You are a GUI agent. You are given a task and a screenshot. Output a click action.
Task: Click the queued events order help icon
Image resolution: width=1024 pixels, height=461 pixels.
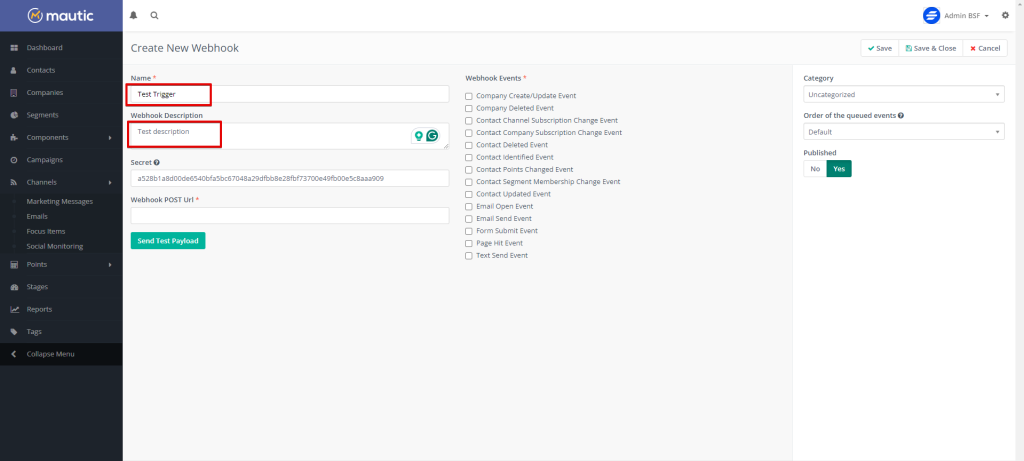coord(901,116)
